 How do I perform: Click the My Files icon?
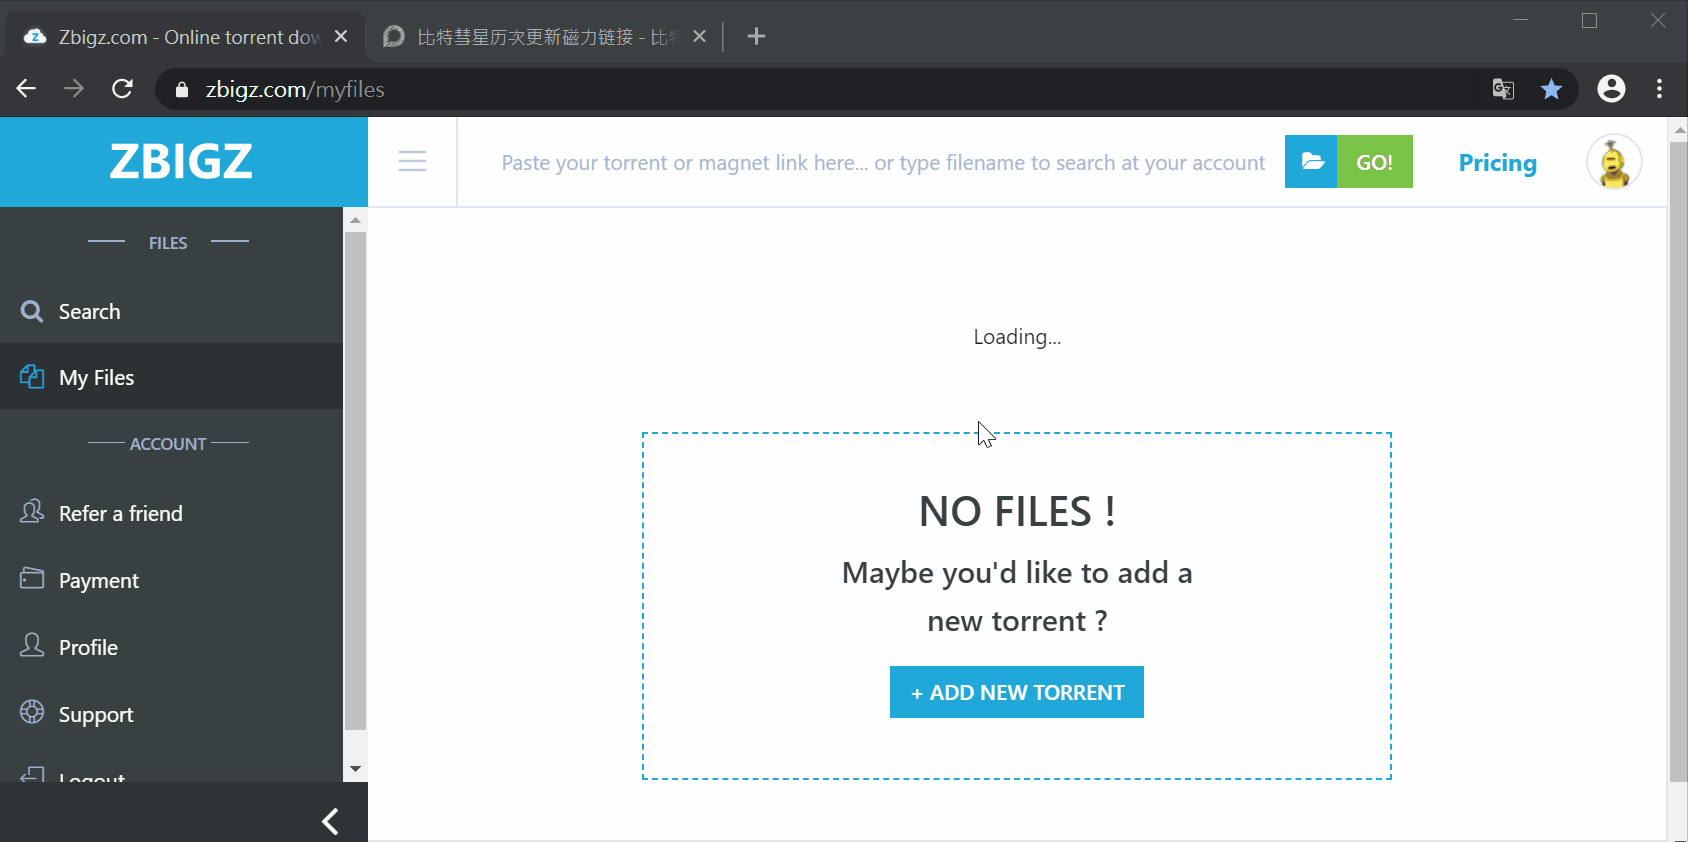(x=32, y=377)
